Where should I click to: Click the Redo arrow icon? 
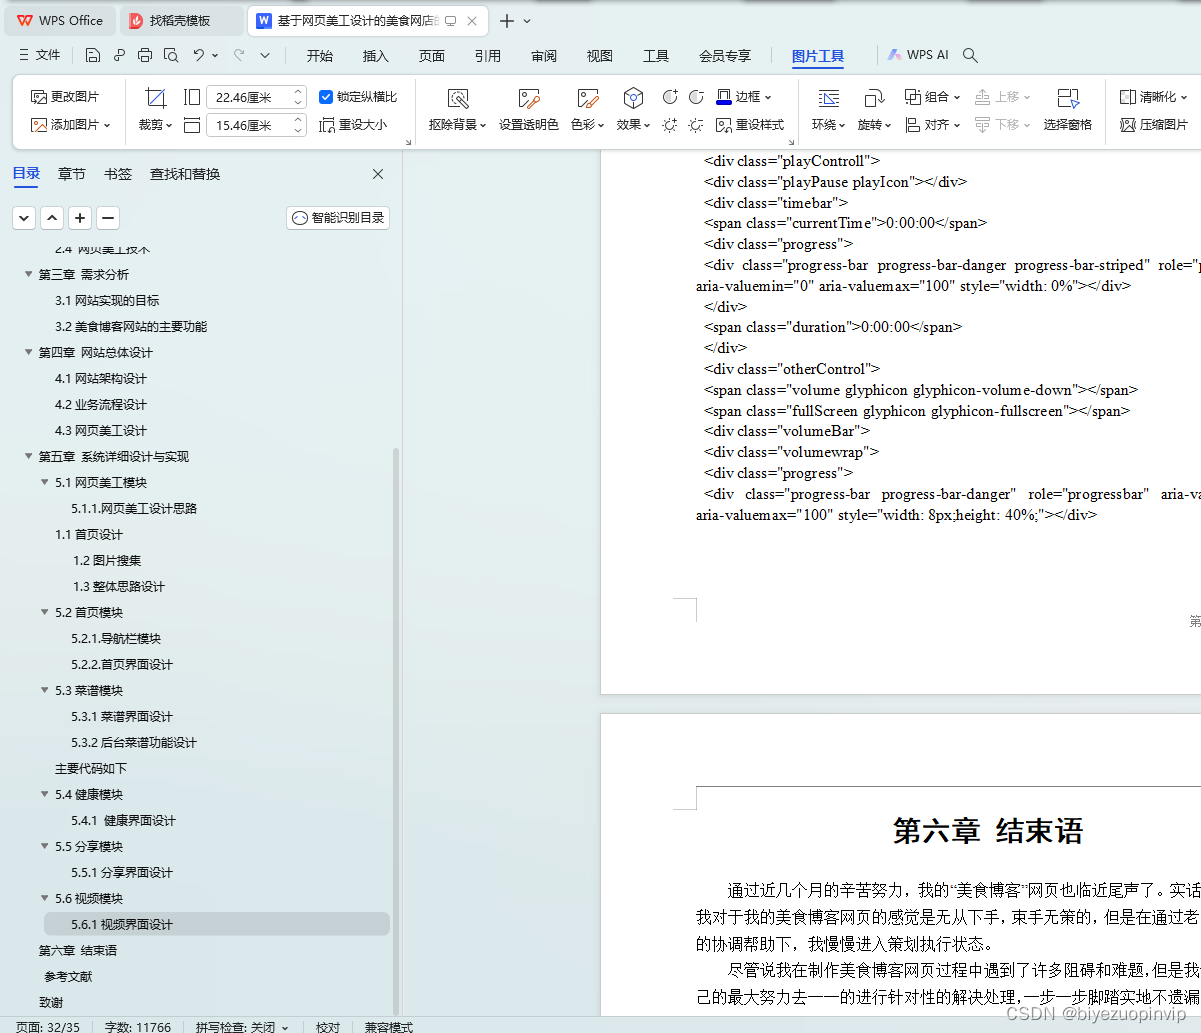[x=239, y=55]
